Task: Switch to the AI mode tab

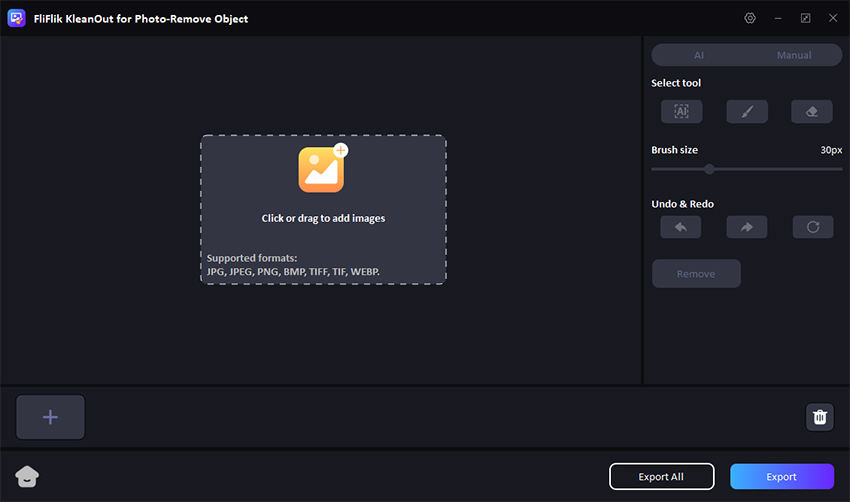Action: pos(699,55)
